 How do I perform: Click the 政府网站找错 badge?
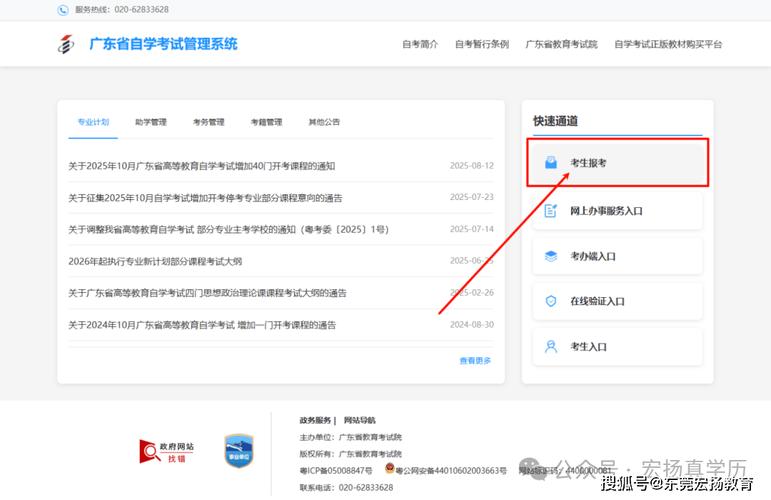(x=166, y=451)
